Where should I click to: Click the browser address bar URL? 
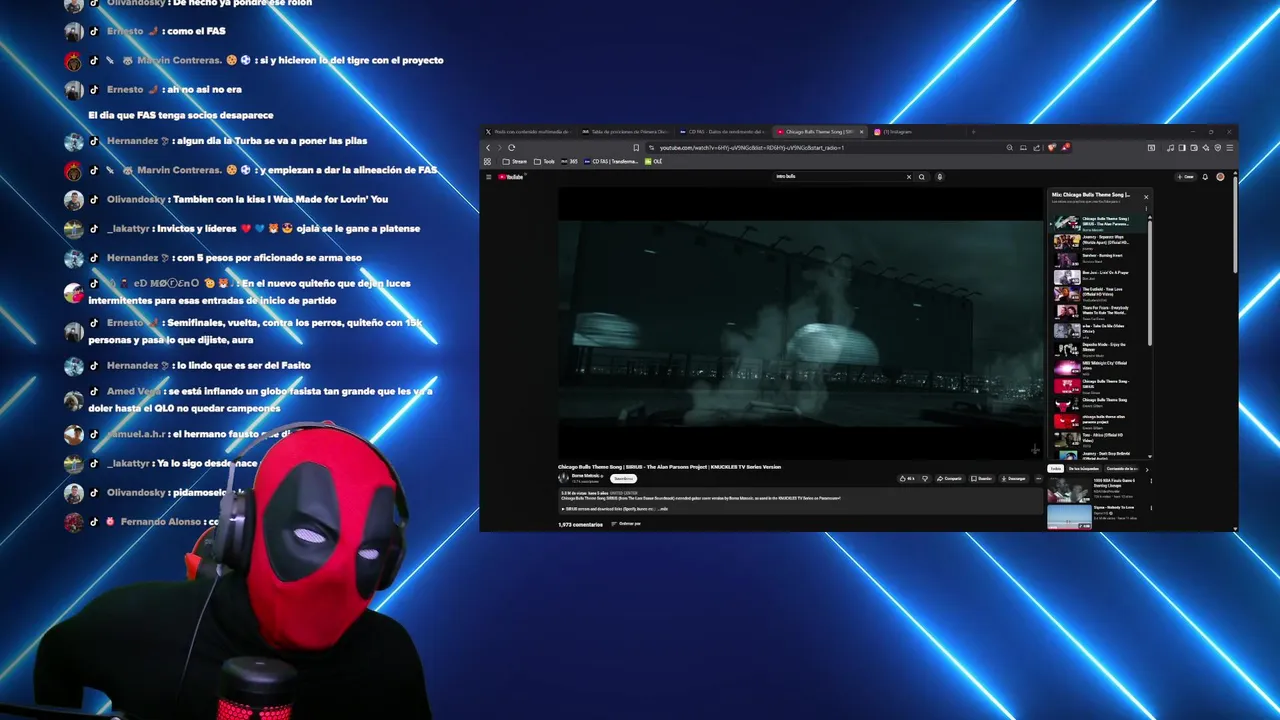point(751,148)
